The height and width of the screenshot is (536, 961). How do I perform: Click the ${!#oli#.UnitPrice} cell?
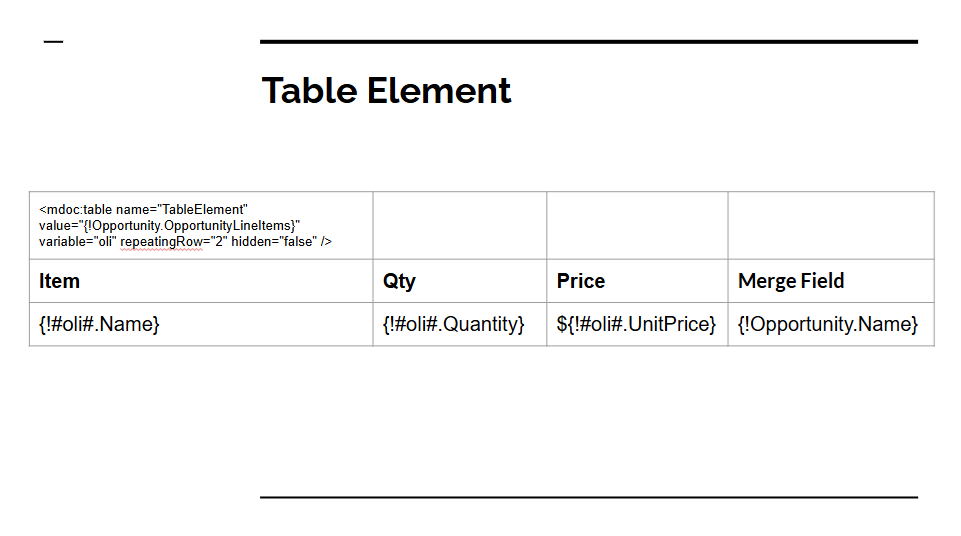(636, 324)
